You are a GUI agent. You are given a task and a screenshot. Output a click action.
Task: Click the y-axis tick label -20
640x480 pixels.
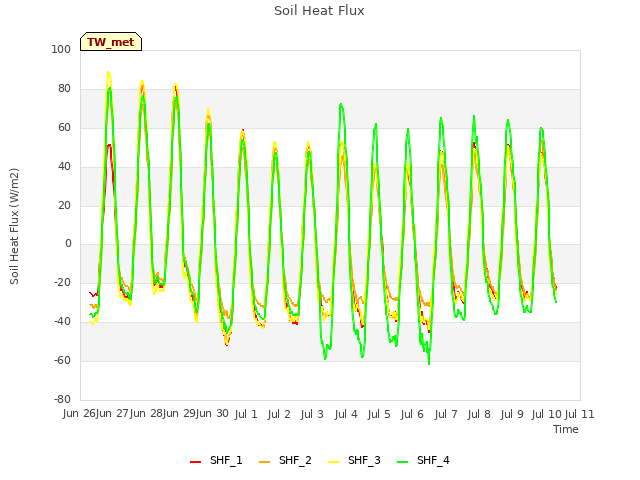(62, 282)
